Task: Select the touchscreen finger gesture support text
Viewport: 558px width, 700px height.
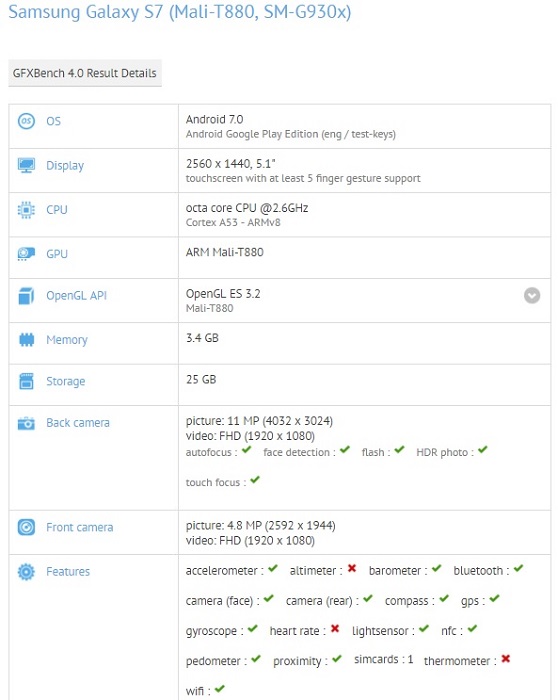Action: 303,178
